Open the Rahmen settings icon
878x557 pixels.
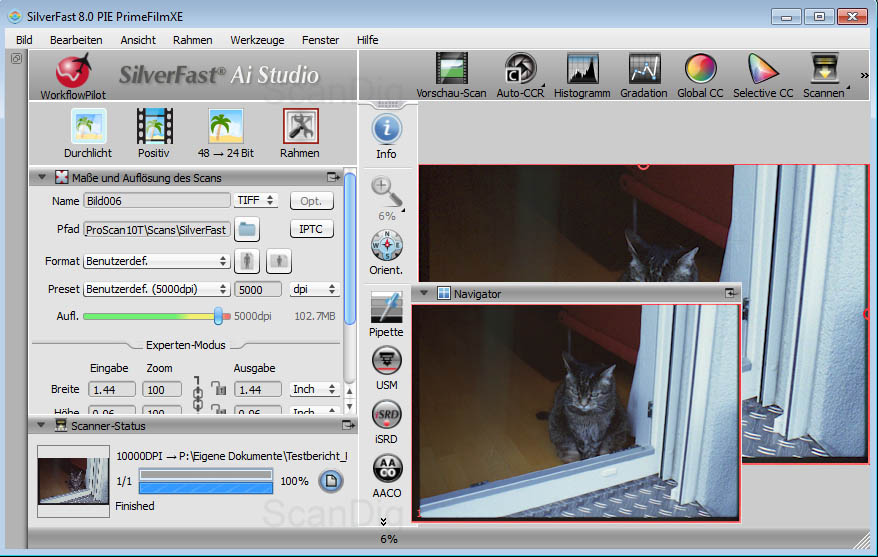click(300, 133)
